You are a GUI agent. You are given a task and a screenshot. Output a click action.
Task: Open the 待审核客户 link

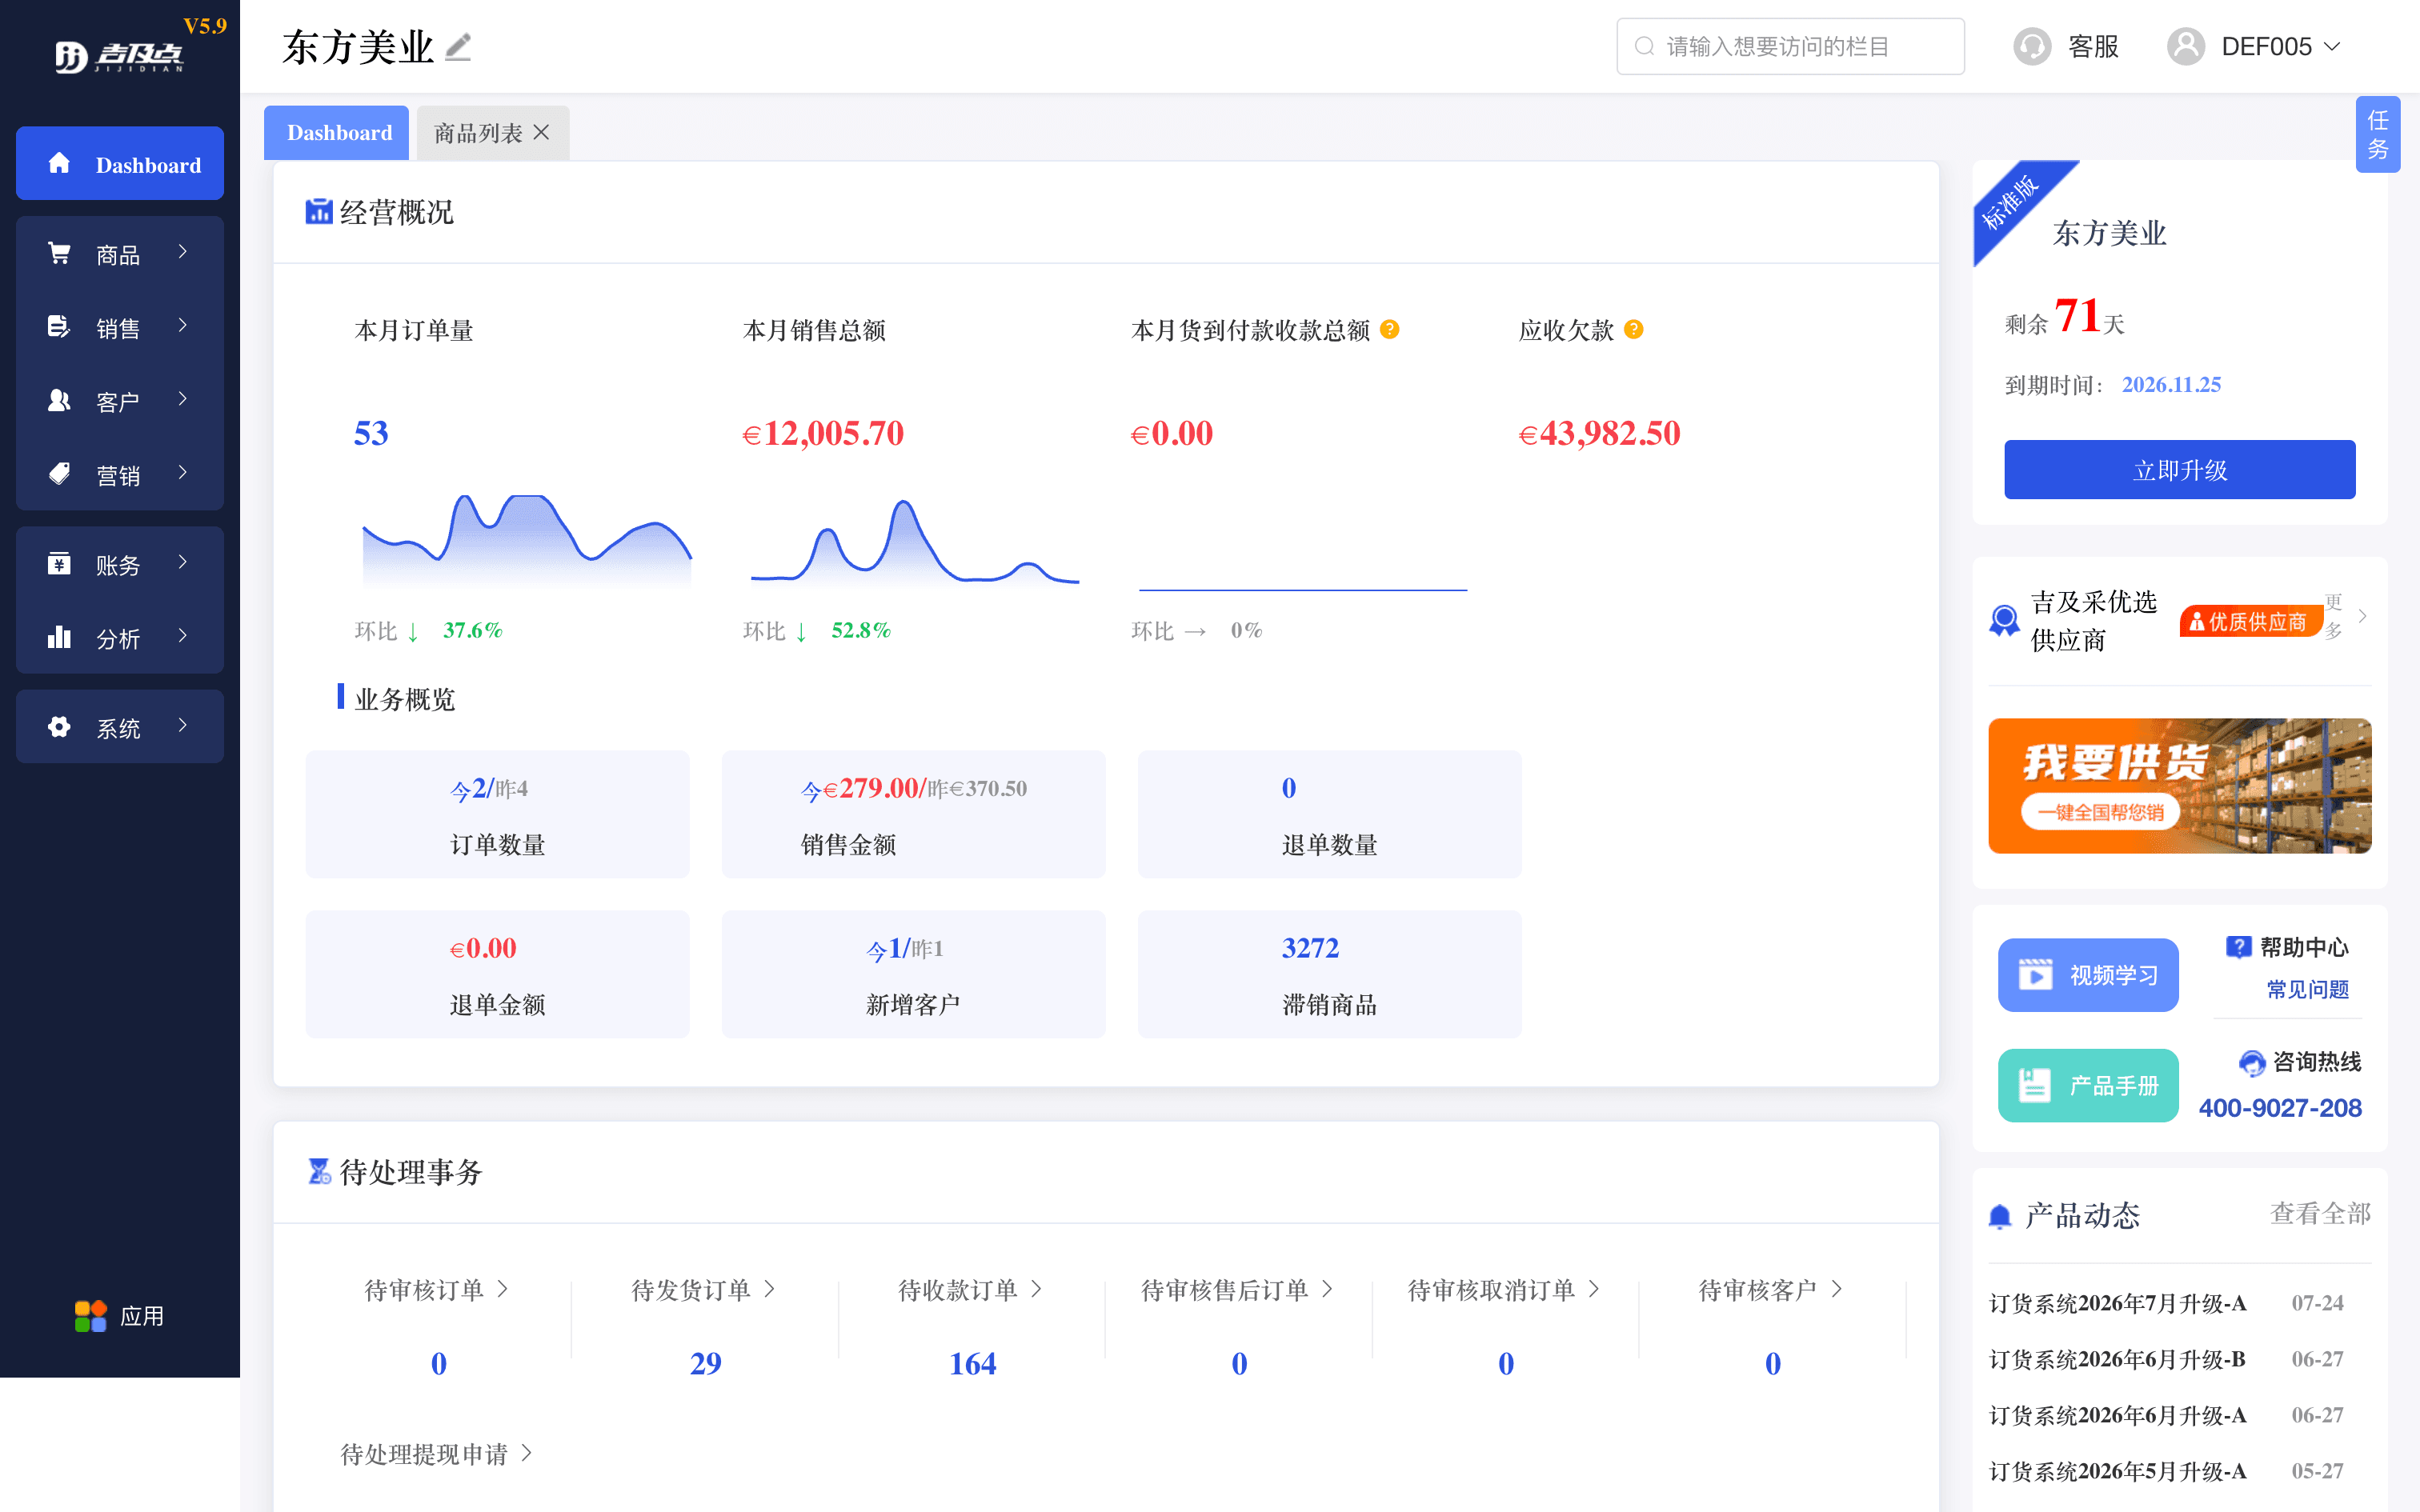pos(1771,1290)
